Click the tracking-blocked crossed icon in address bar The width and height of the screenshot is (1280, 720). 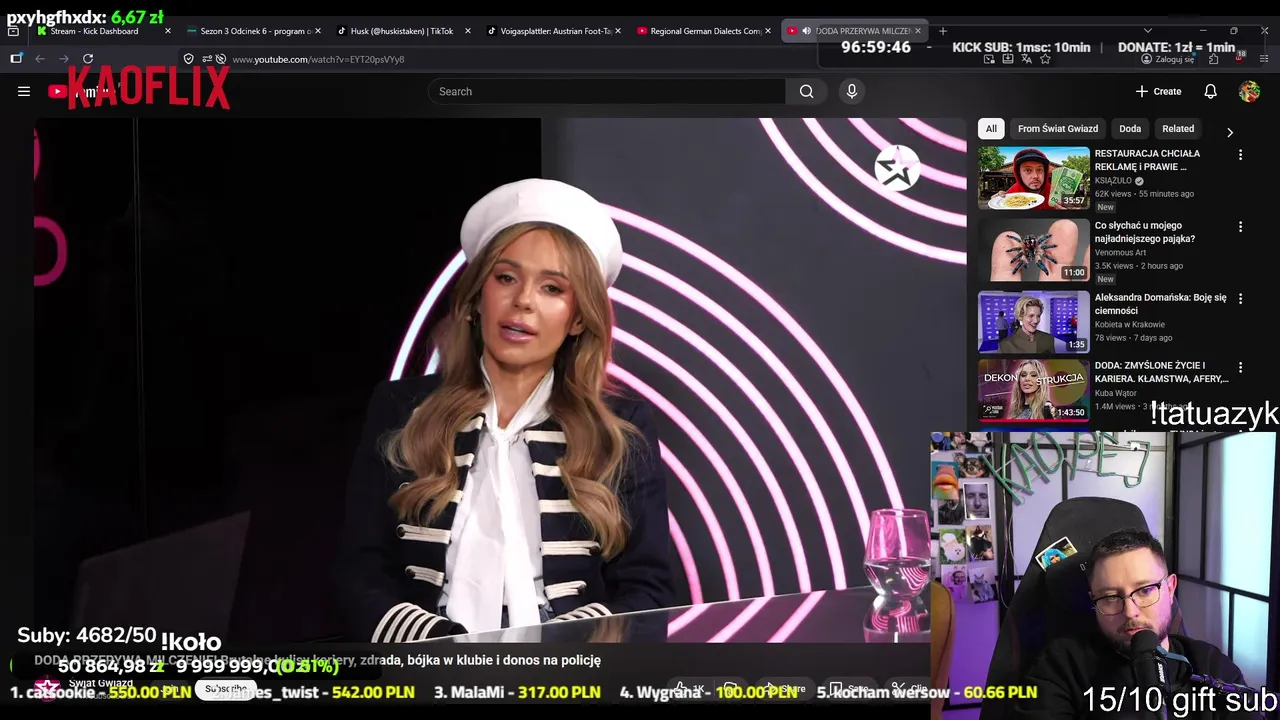220,59
